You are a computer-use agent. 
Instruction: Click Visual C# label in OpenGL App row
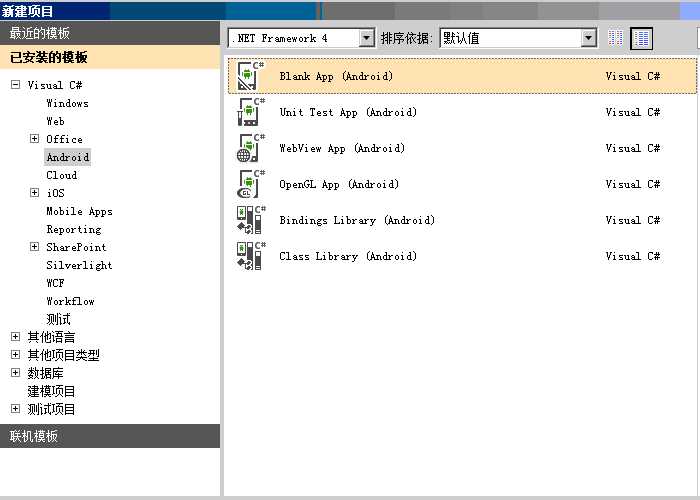tap(633, 184)
